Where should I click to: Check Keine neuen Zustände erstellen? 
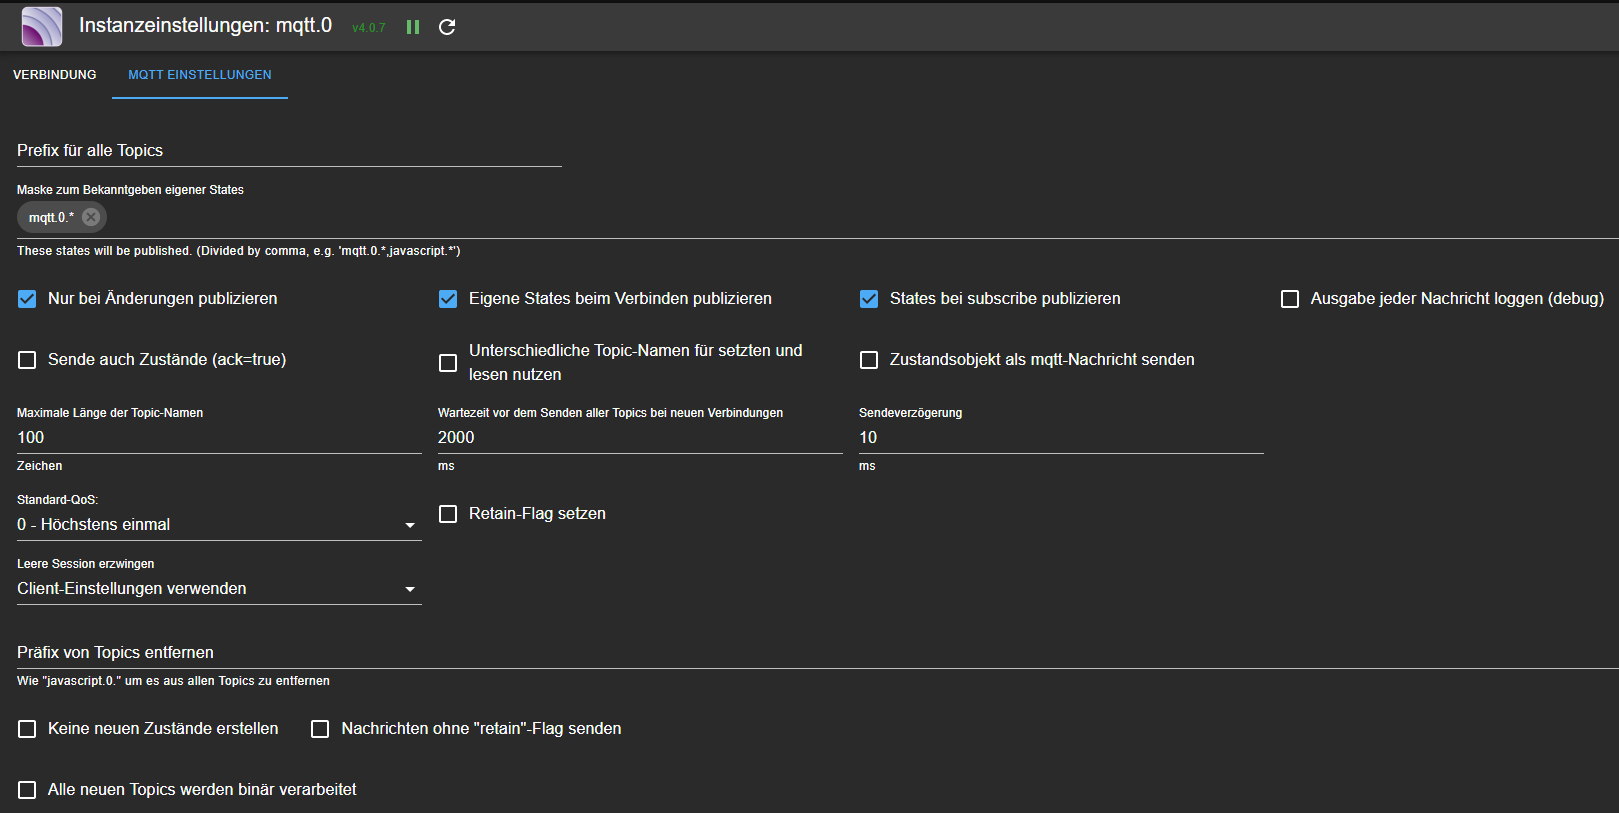pos(27,729)
